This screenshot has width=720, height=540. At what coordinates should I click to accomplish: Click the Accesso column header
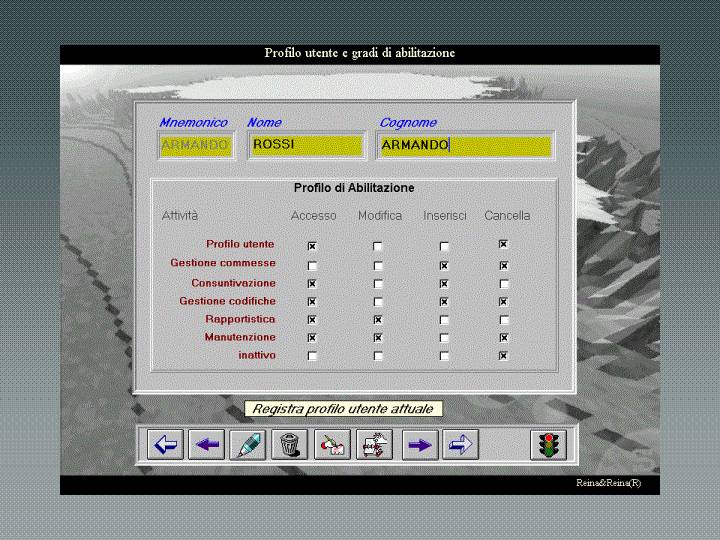(x=314, y=215)
